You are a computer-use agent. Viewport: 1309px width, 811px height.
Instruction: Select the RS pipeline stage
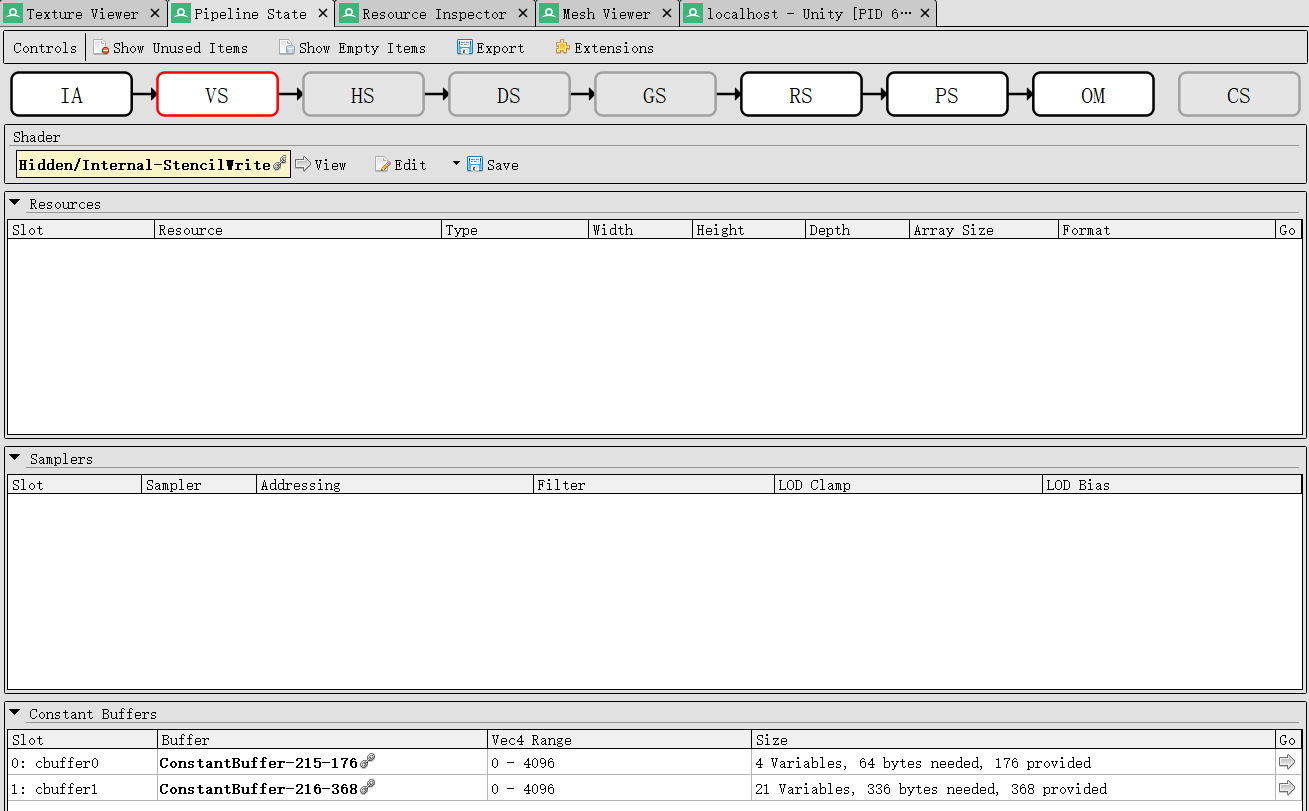tap(801, 95)
